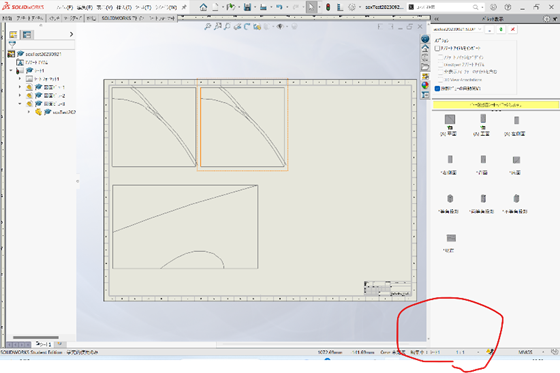
Task: Activate the Select arrow tool
Action: (x=311, y=7)
